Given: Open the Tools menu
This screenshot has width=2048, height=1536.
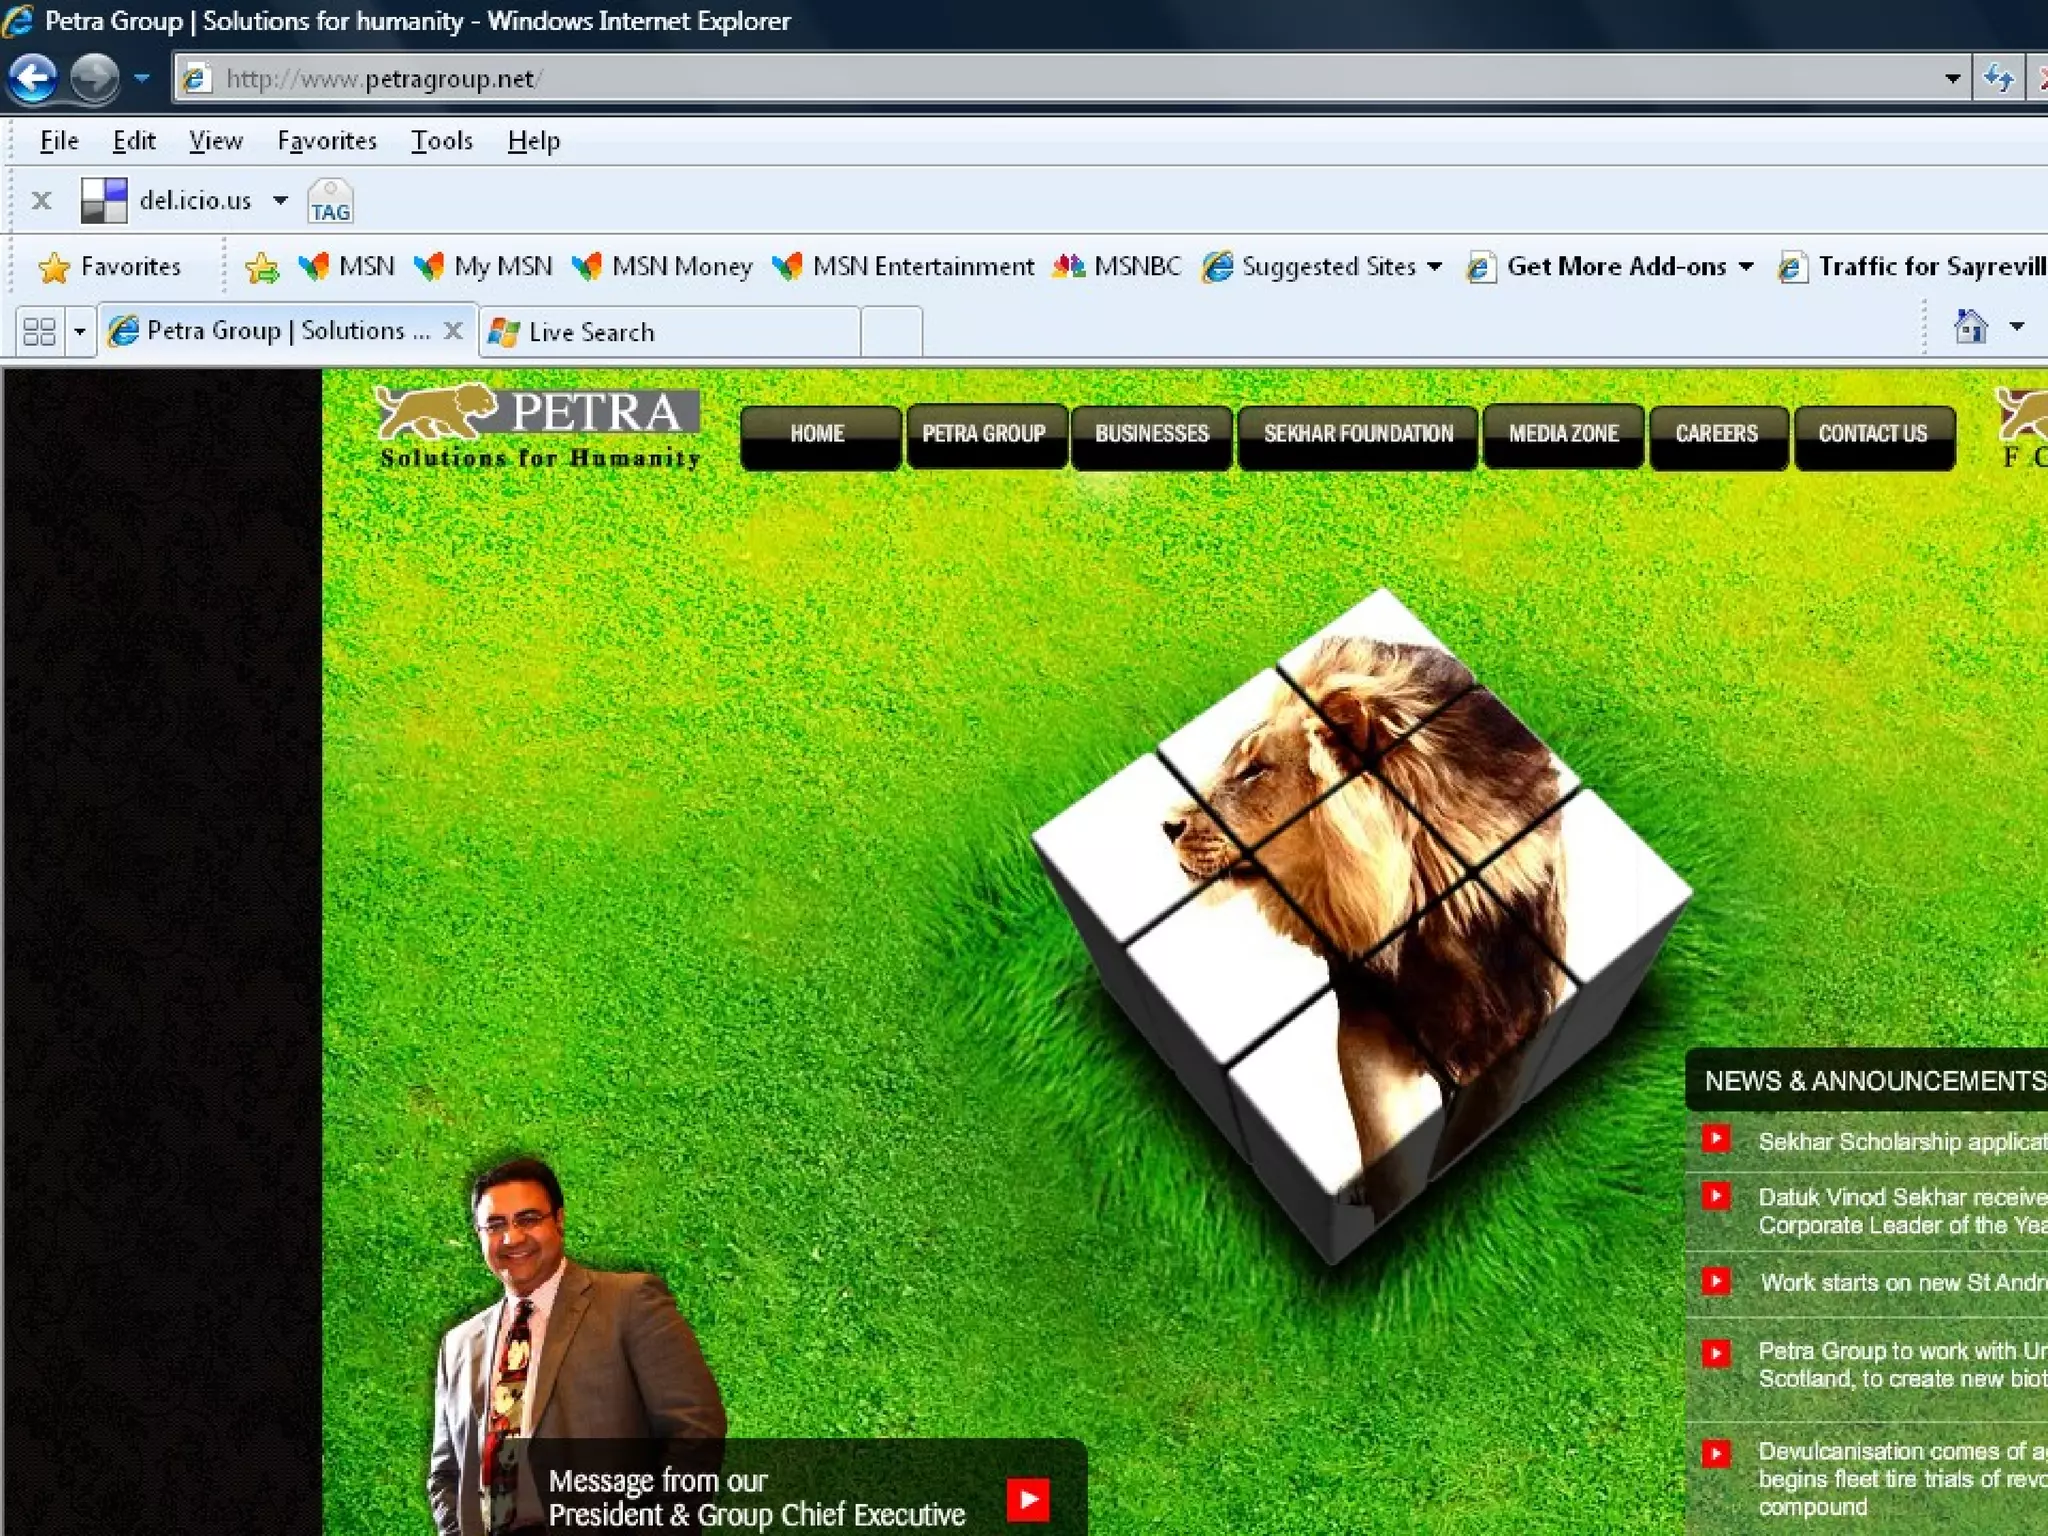Looking at the screenshot, I should coord(441,141).
